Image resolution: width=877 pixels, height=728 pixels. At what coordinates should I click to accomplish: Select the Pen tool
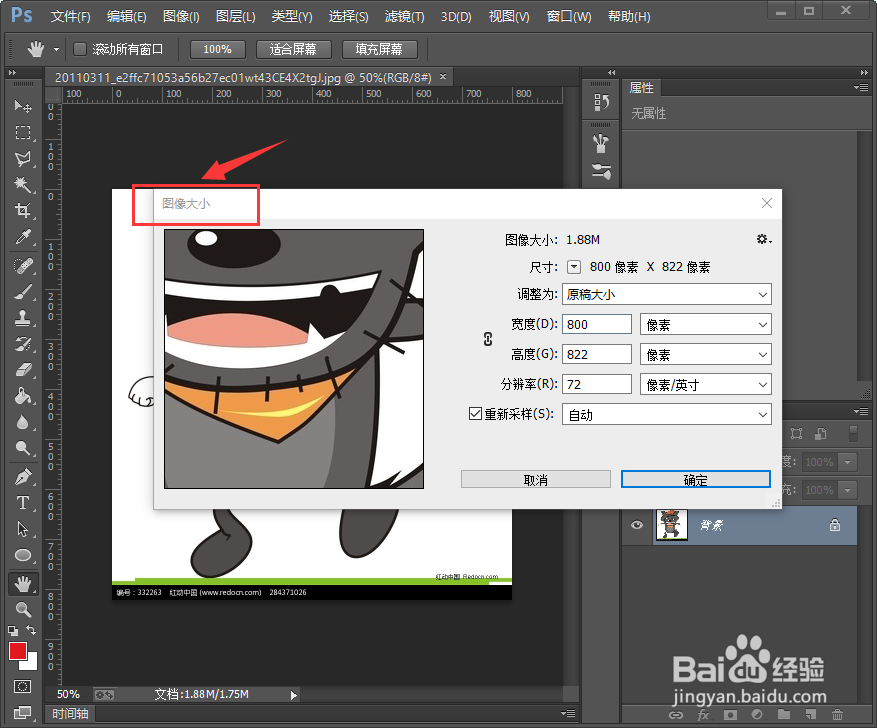coord(23,477)
